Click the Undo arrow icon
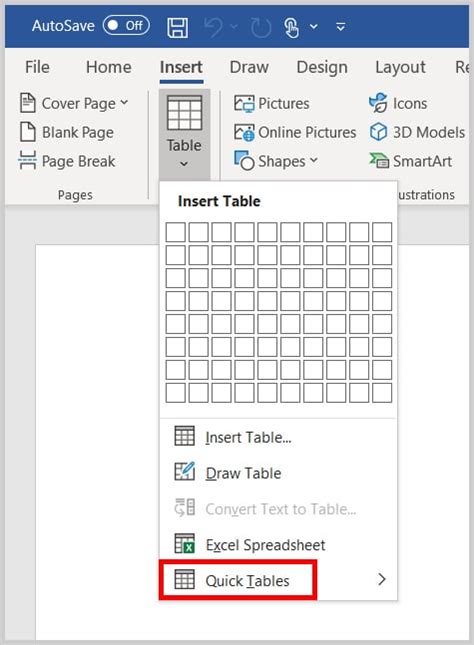 click(x=213, y=27)
